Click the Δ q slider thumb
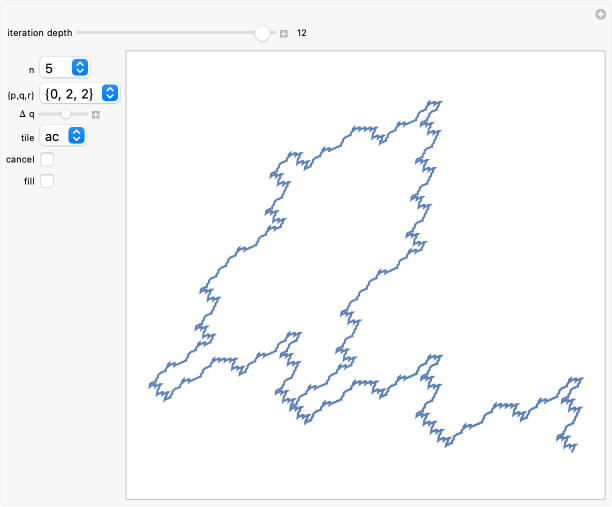The width and height of the screenshot is (612, 507). pos(66,115)
